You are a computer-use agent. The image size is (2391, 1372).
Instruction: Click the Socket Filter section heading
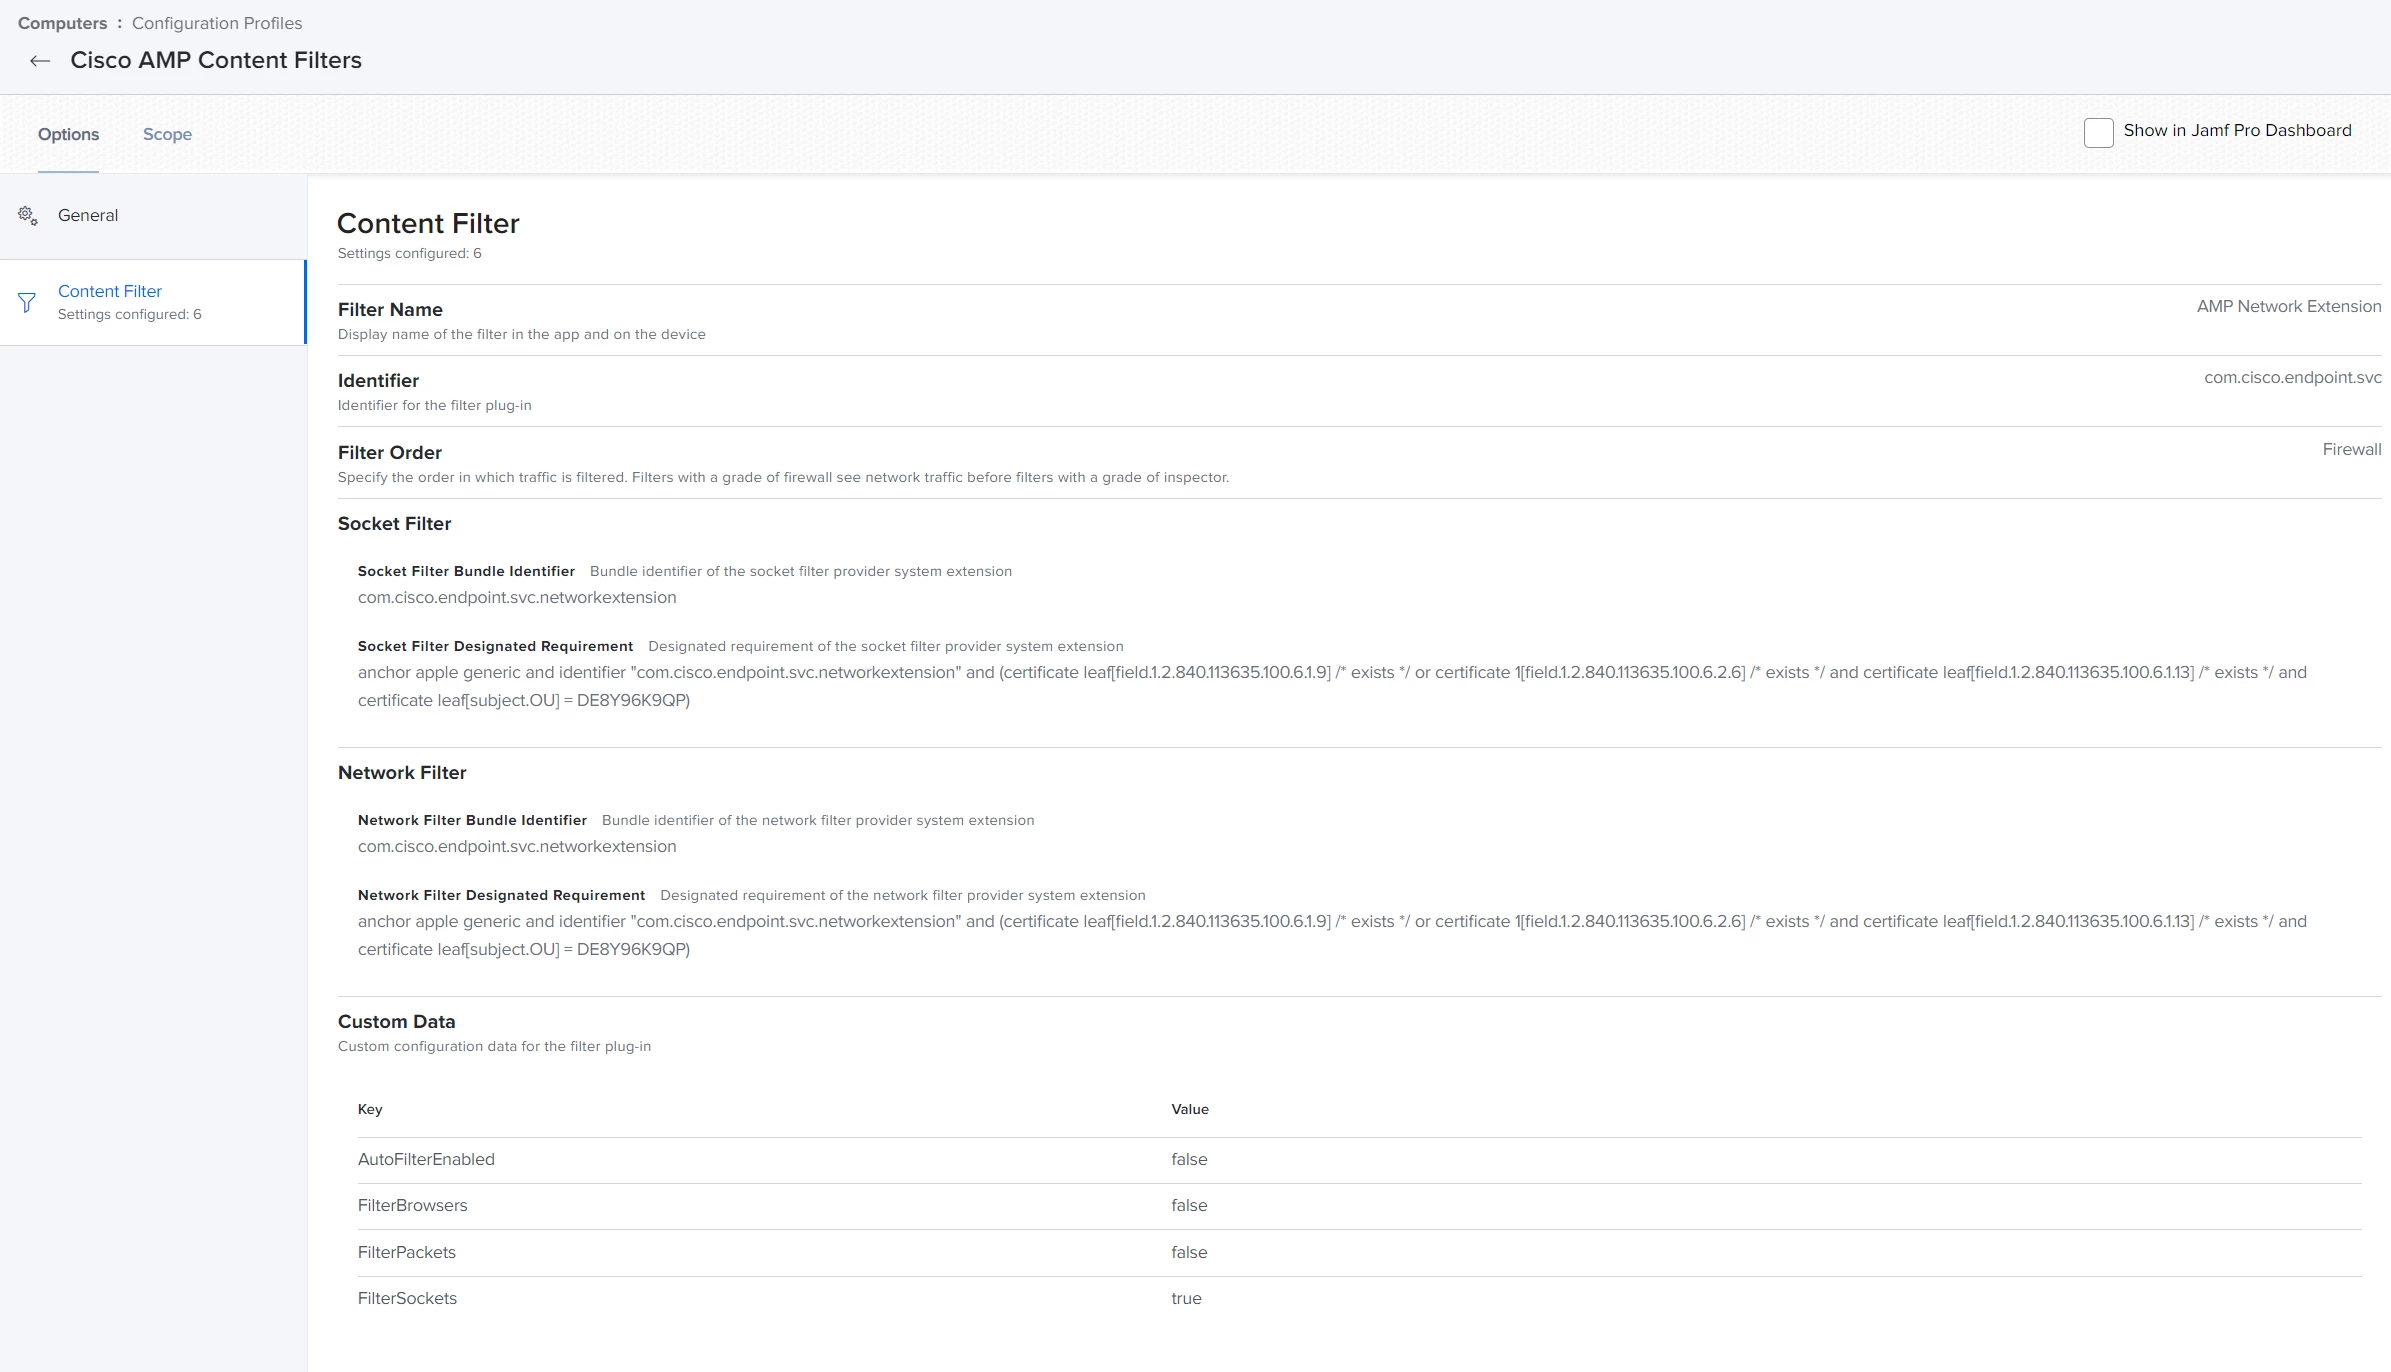pos(394,524)
